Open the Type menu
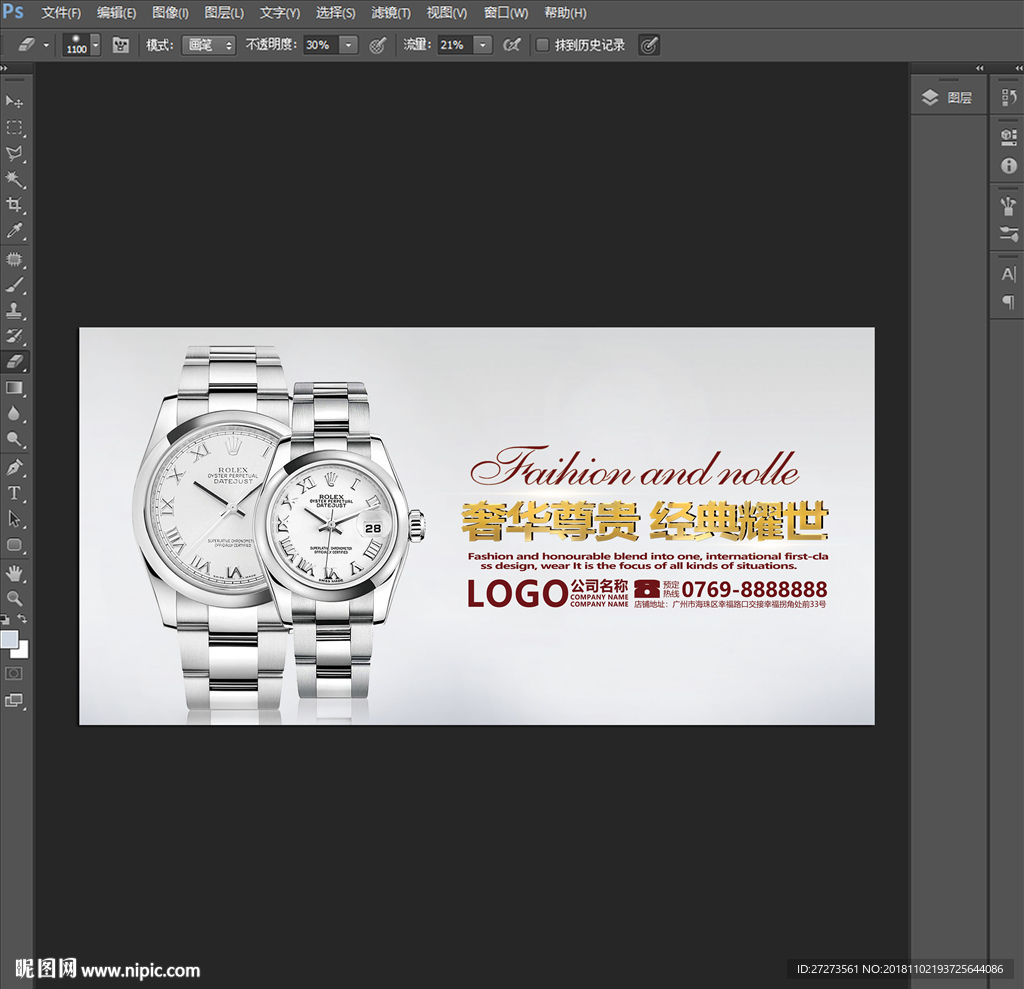 (x=280, y=13)
